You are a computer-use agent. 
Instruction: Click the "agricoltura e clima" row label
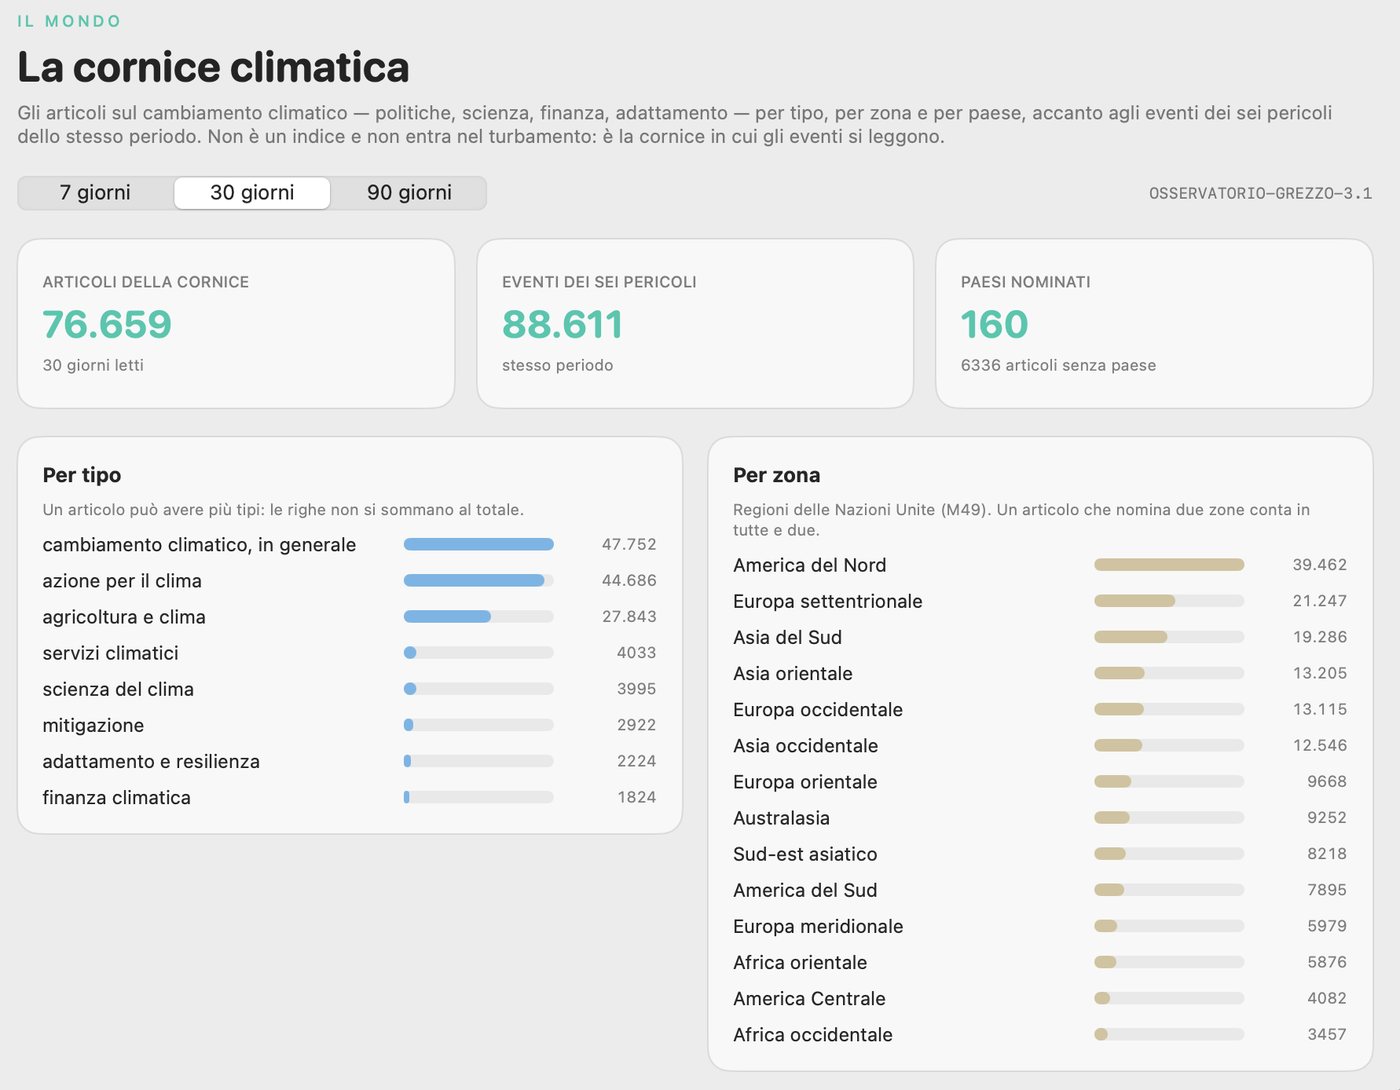[124, 617]
